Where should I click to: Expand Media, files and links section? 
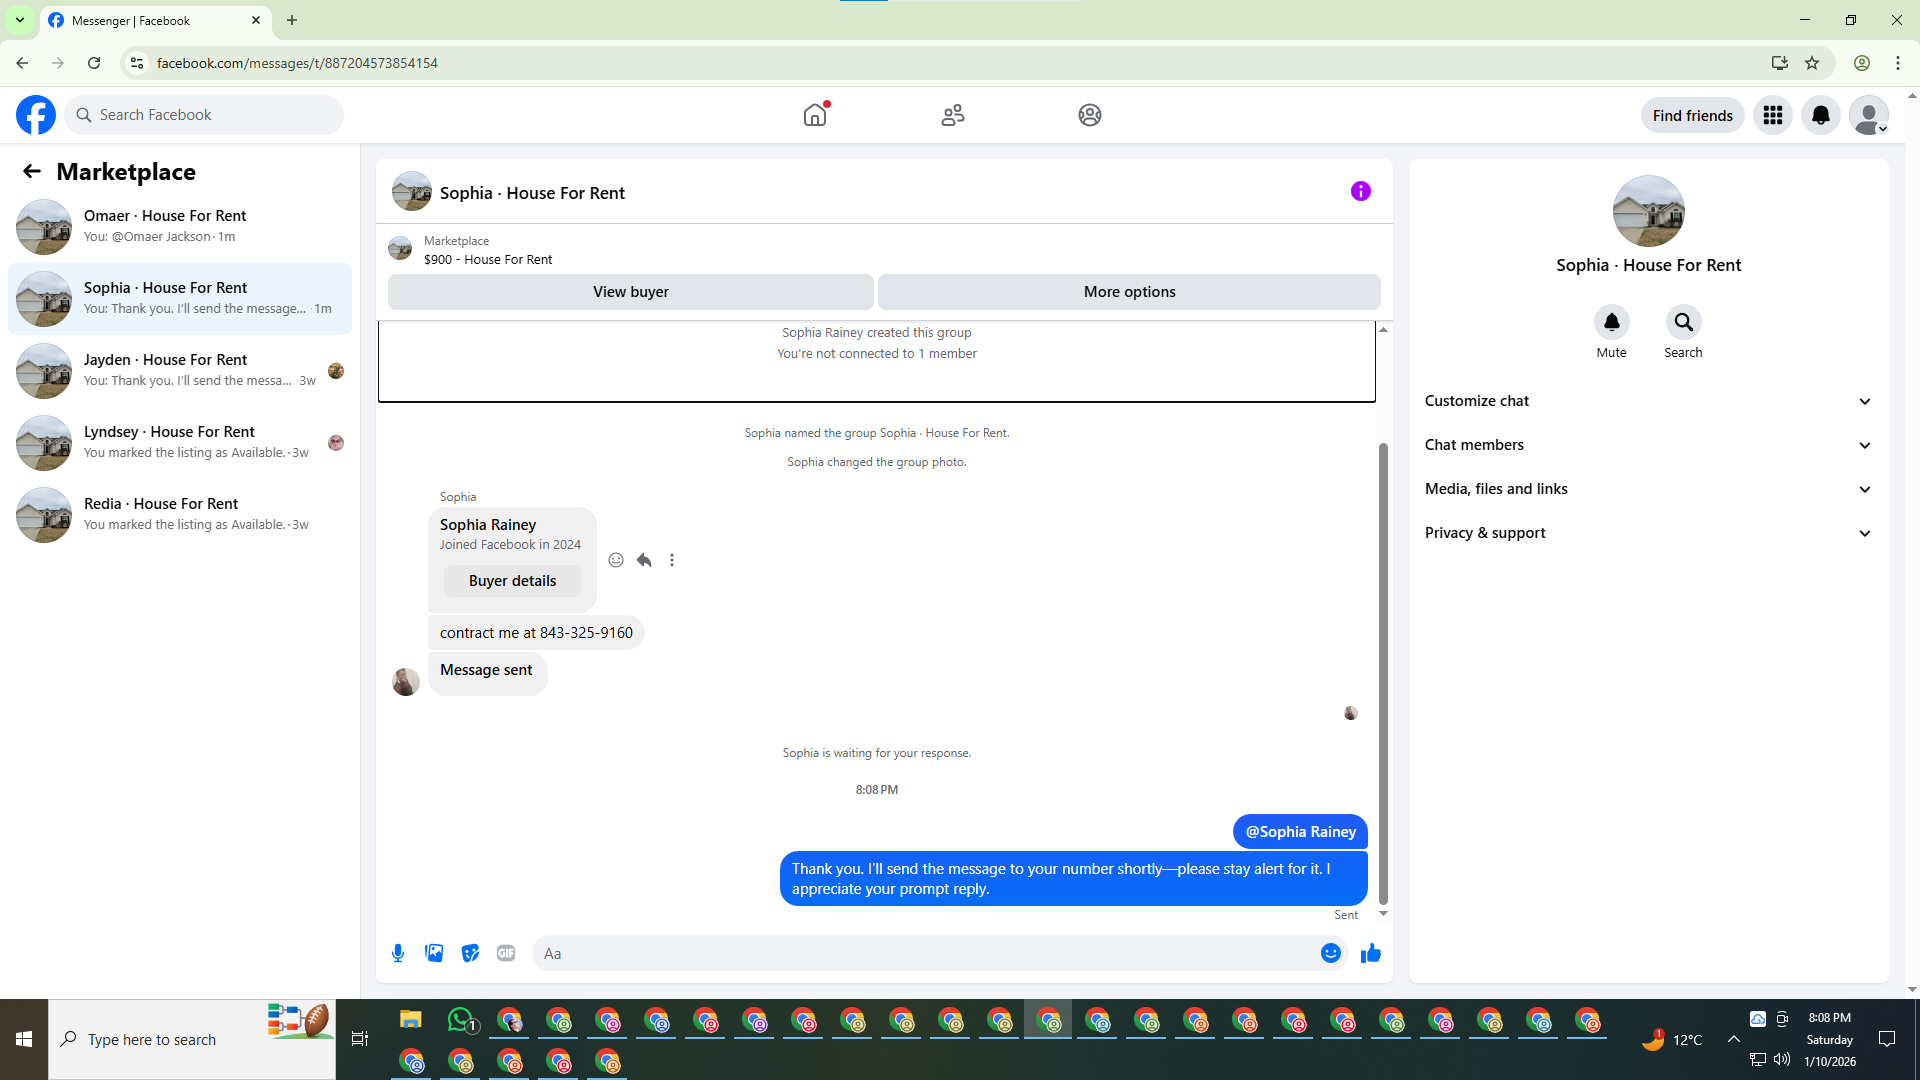tap(1647, 489)
